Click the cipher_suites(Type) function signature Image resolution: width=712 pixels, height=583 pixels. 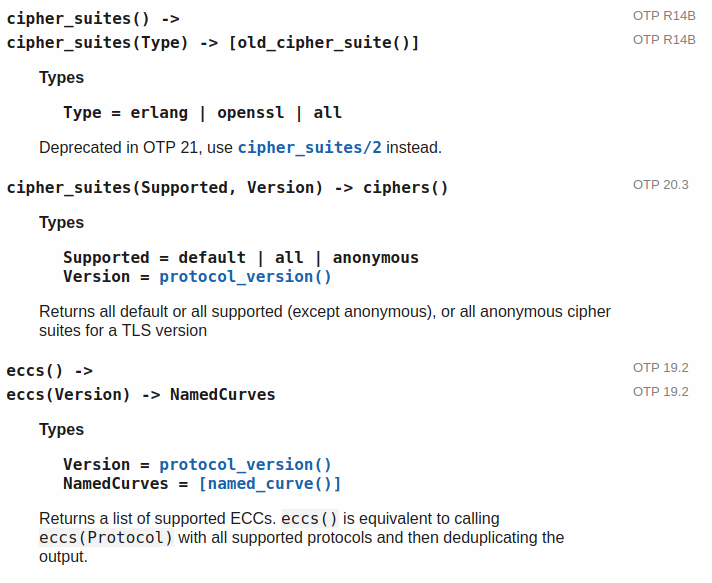click(212, 43)
